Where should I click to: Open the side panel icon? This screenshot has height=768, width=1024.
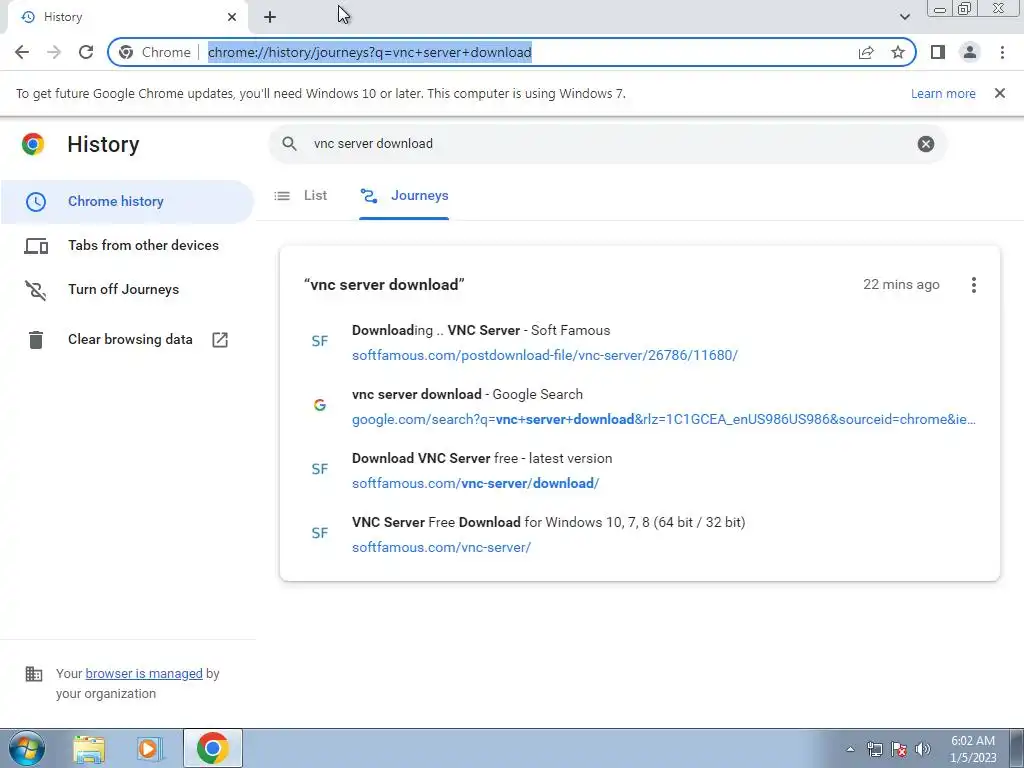coord(938,52)
